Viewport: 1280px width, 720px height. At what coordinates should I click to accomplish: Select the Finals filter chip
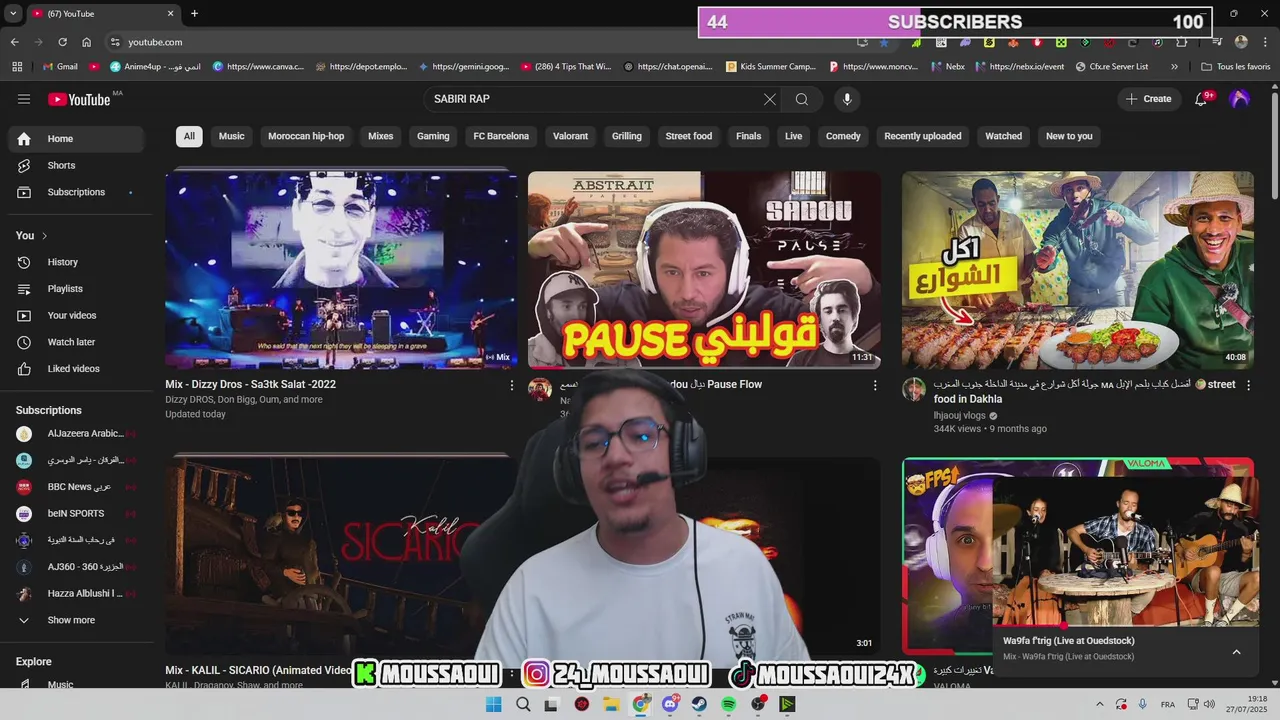tap(749, 136)
